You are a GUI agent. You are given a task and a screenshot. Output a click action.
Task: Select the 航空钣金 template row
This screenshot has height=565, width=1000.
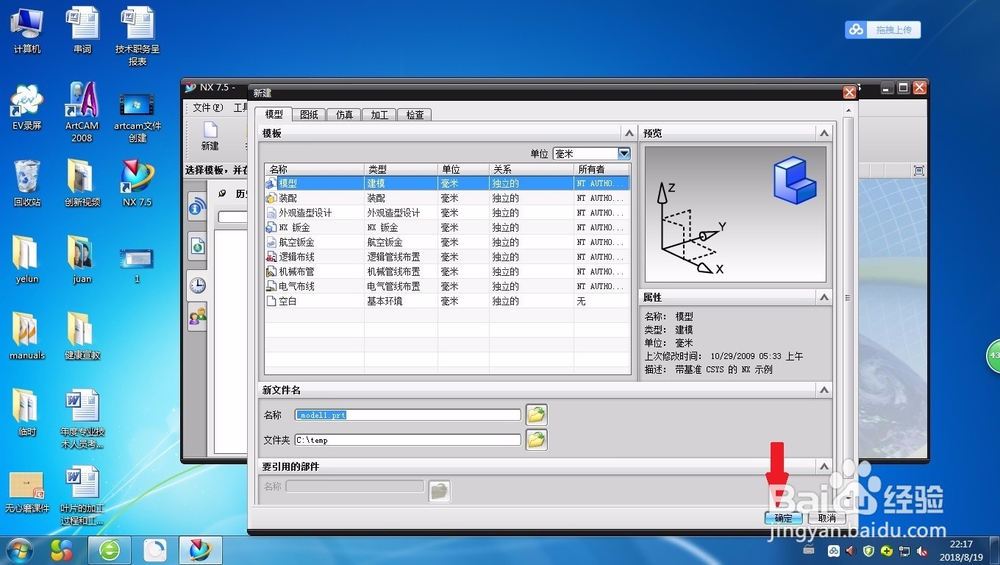coord(447,242)
